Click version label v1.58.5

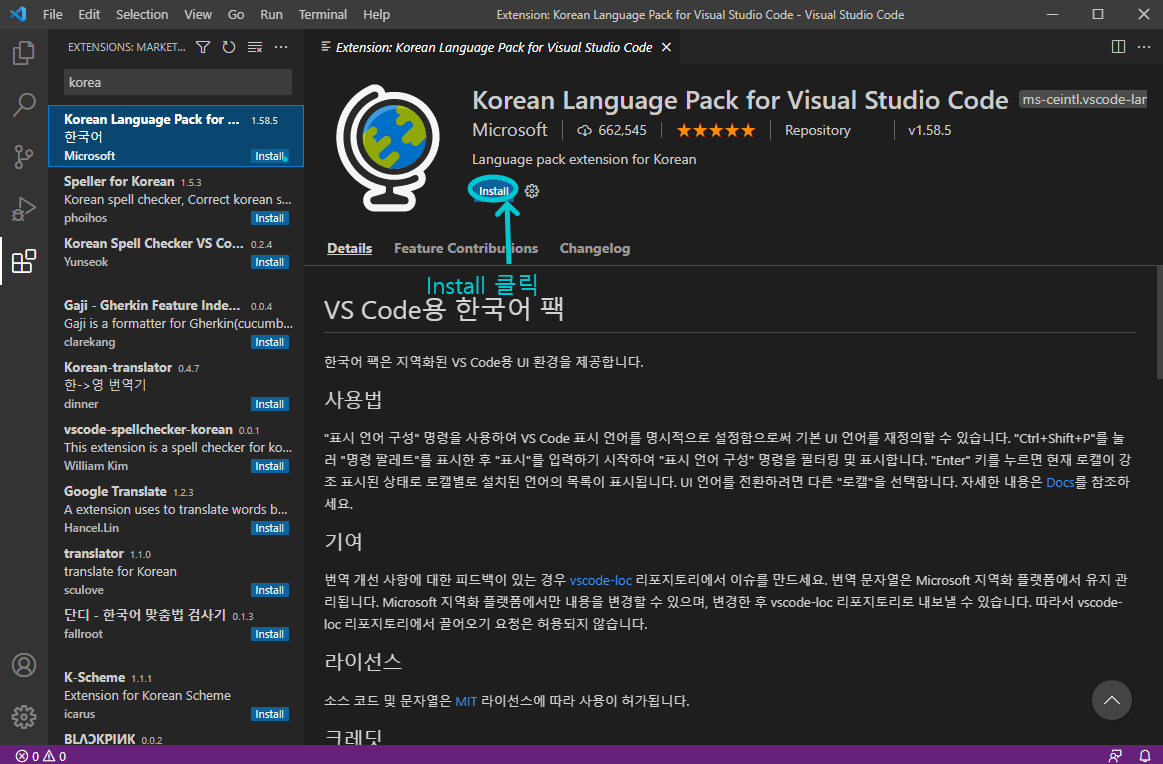[929, 131]
